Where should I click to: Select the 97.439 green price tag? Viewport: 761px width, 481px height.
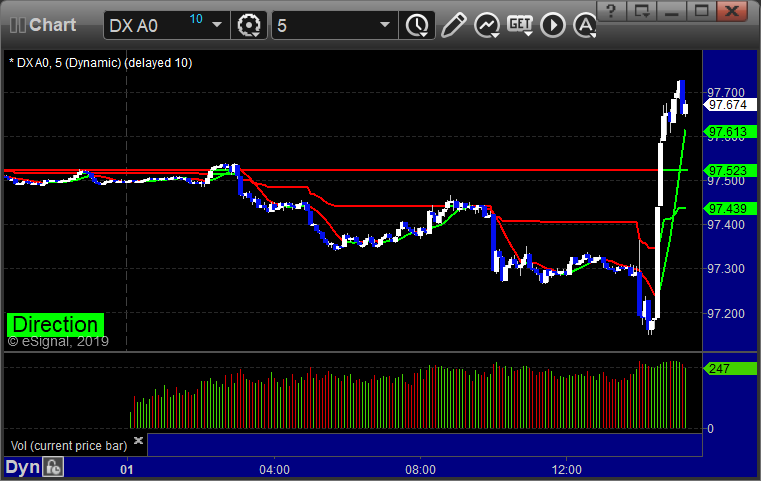(729, 209)
